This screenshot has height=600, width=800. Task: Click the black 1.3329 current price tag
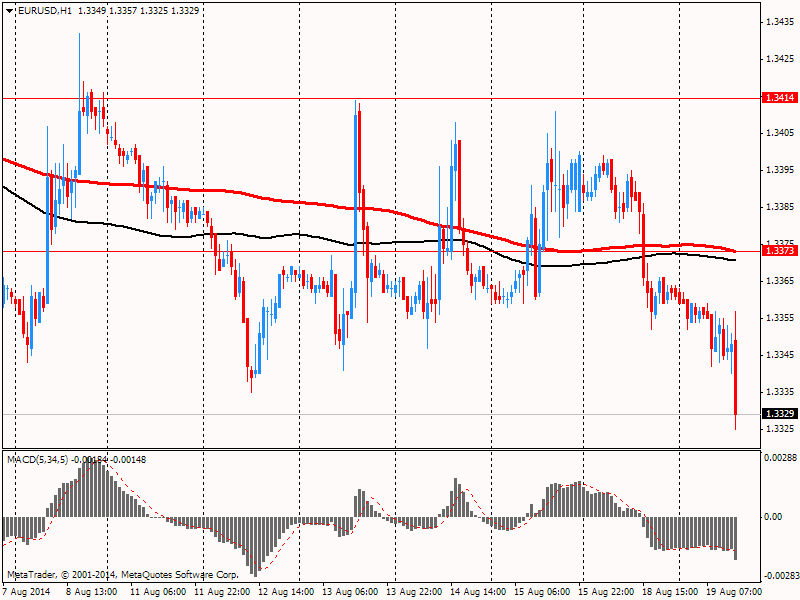(x=780, y=413)
